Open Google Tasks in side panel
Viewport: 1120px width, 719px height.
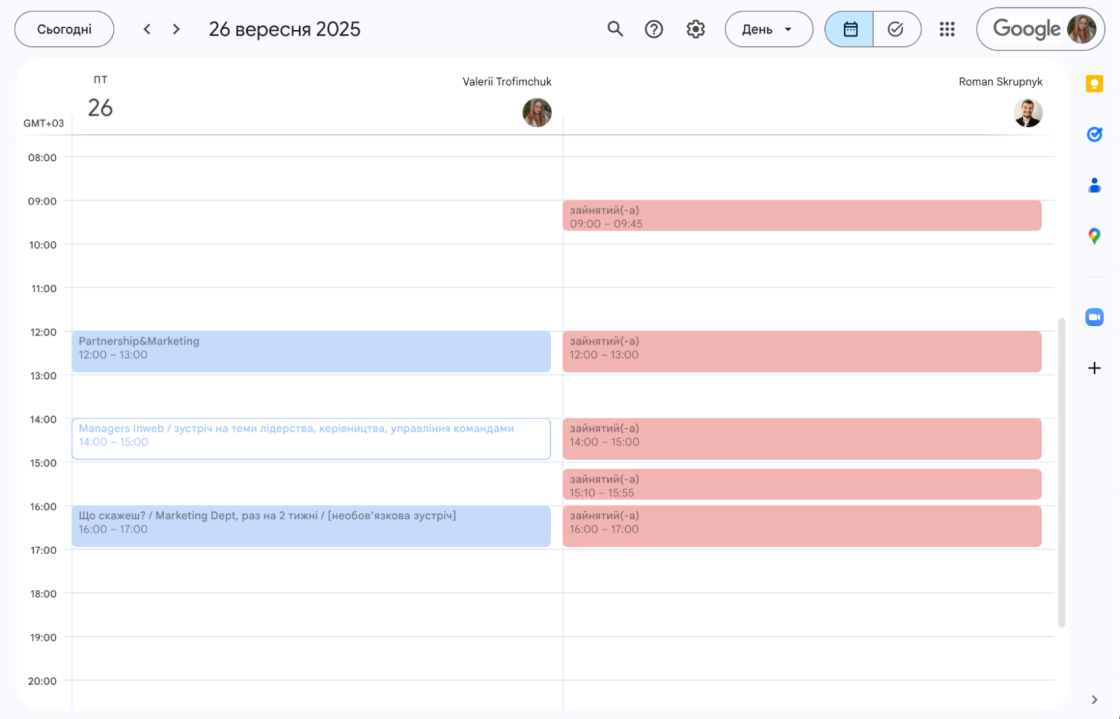point(1094,134)
